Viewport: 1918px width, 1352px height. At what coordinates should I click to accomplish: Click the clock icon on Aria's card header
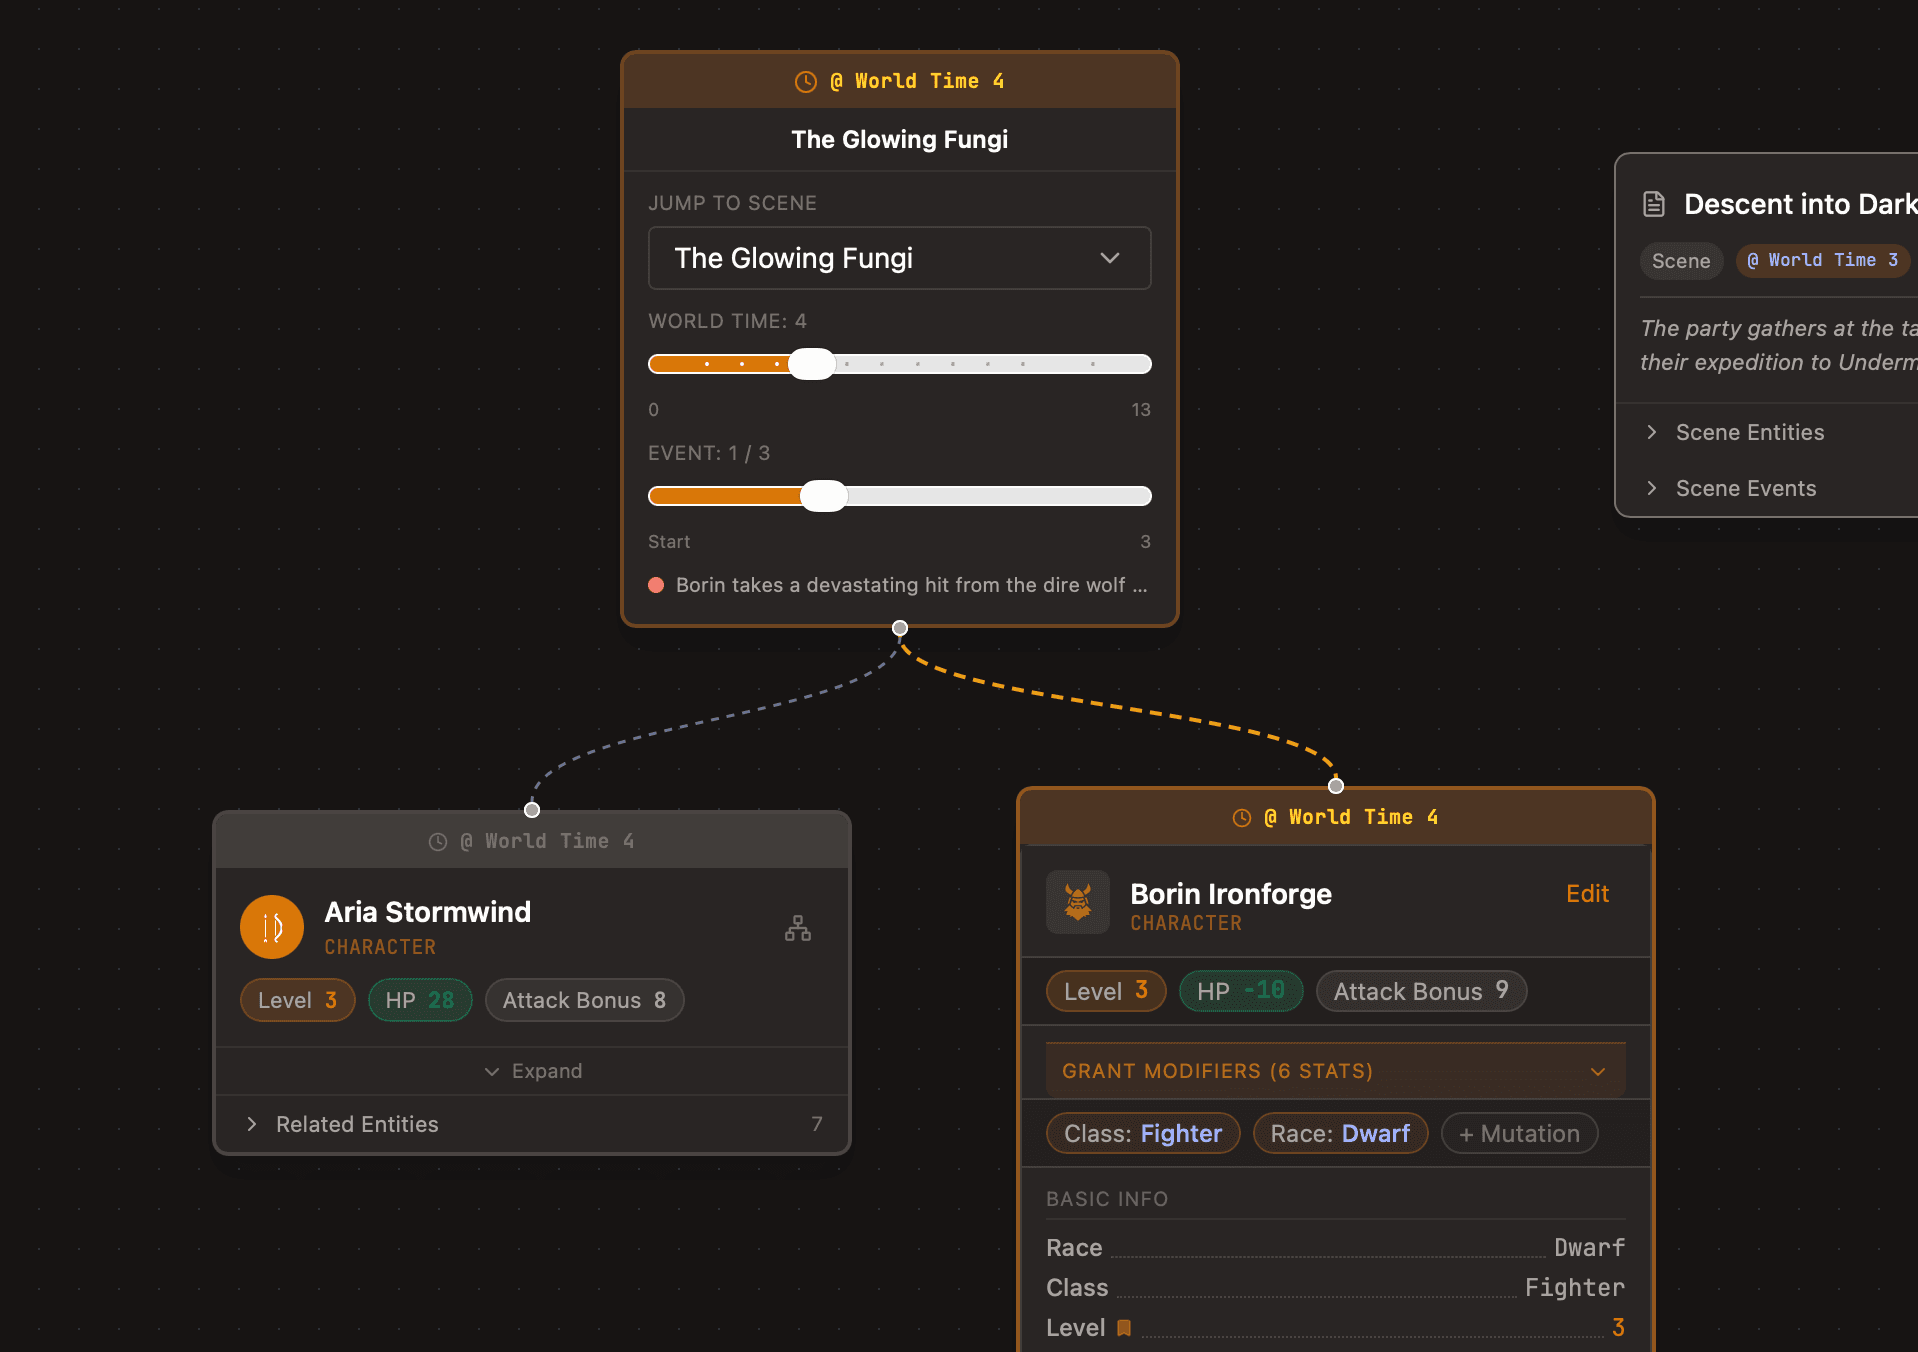tap(437, 842)
